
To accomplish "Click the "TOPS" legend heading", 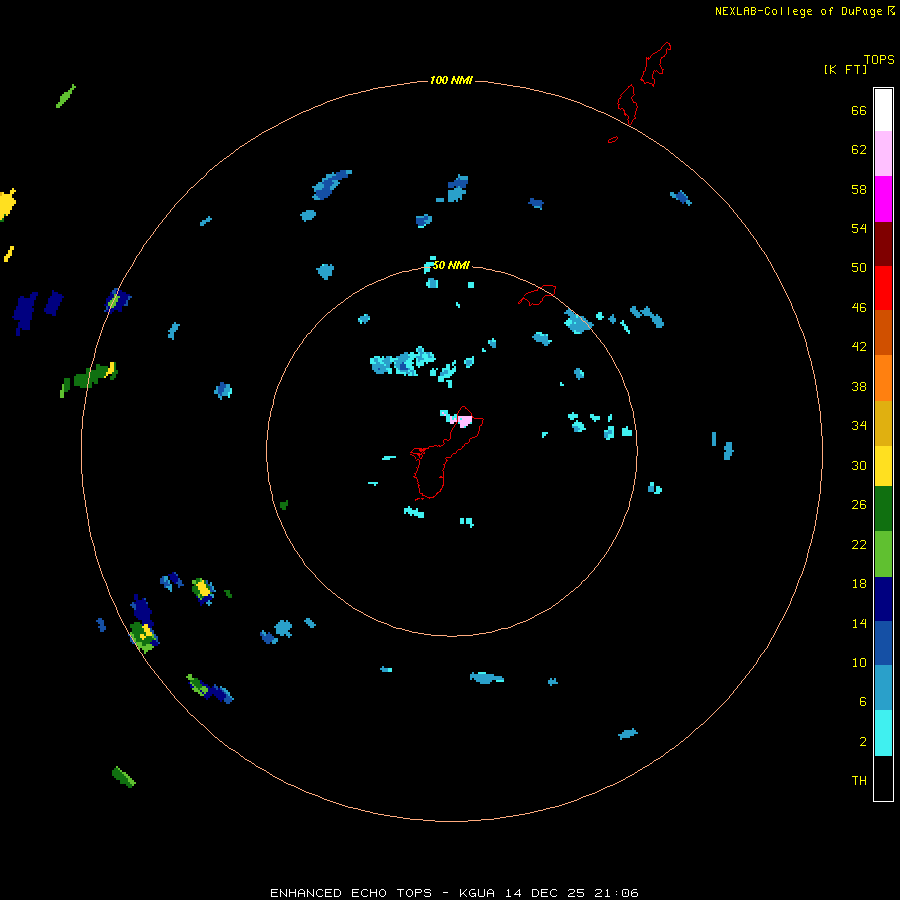I will (879, 60).
